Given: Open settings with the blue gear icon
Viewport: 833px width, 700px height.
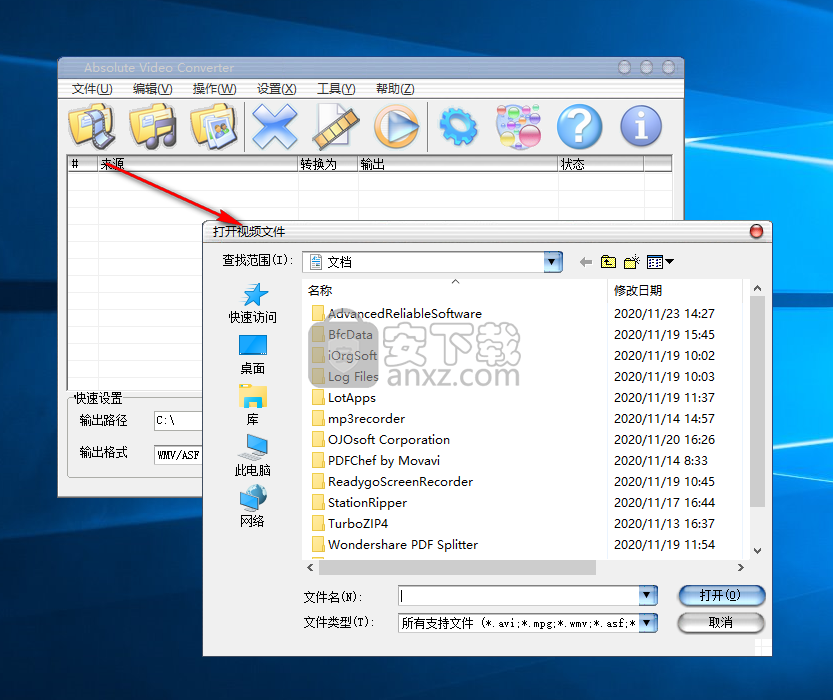Looking at the screenshot, I should (x=458, y=126).
